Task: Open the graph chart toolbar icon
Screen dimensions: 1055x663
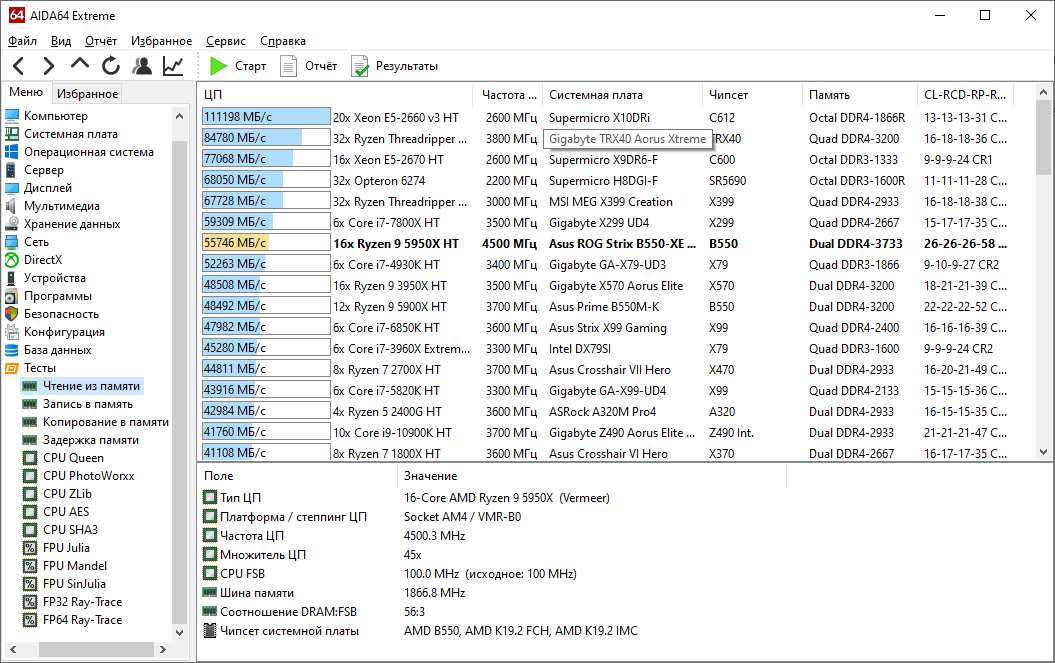Action: 173,66
